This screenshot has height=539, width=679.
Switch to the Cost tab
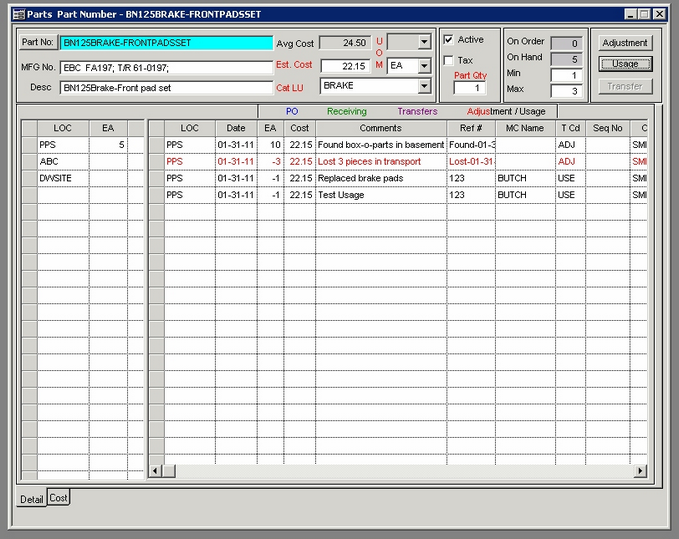59,498
